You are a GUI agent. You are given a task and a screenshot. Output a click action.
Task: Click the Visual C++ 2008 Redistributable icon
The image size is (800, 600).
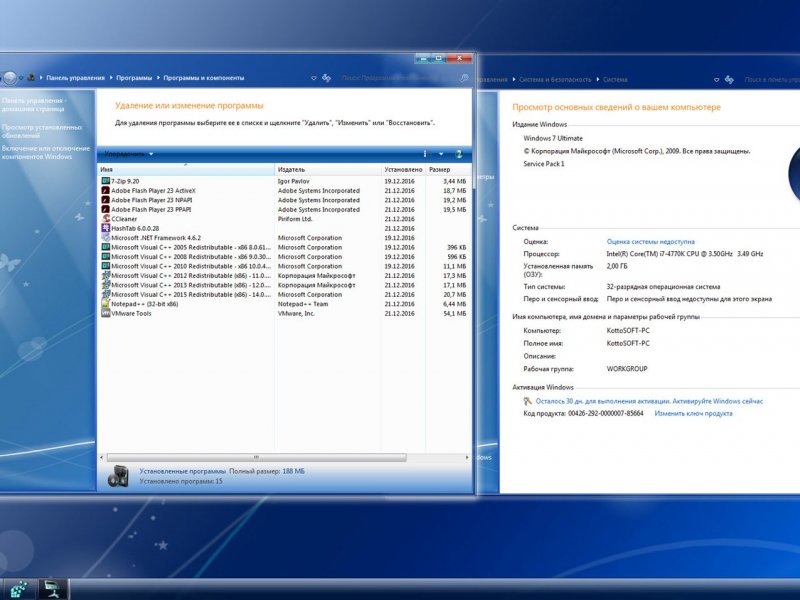coord(106,257)
